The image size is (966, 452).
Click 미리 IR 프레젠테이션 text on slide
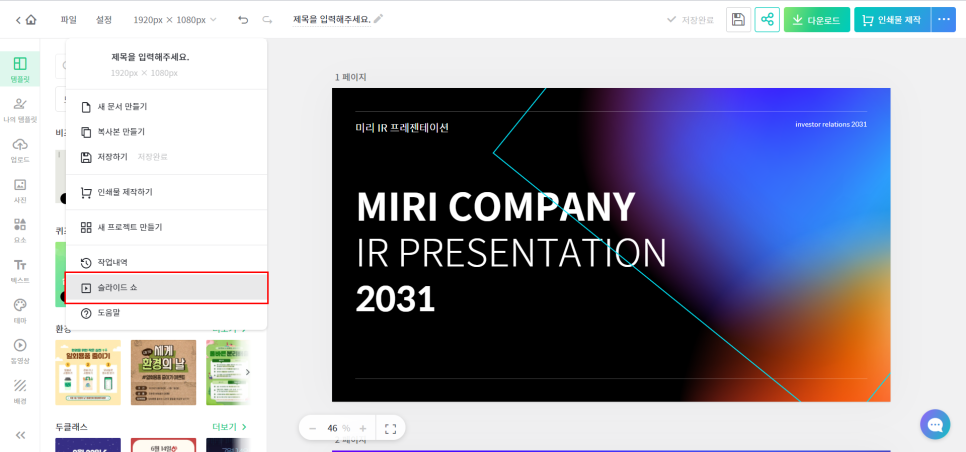click(402, 127)
